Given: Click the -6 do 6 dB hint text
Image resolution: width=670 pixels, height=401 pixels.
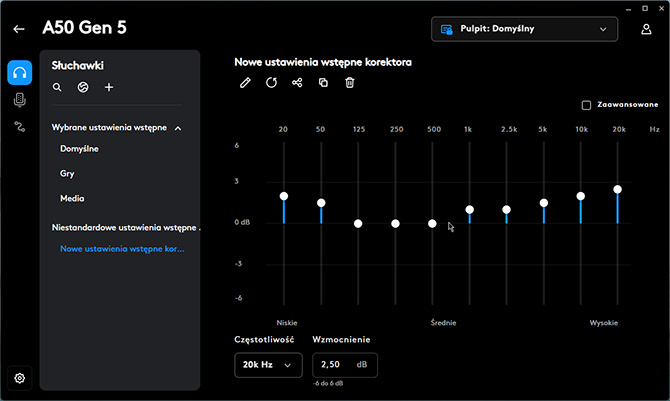Looking at the screenshot, I should pyautogui.click(x=328, y=383).
